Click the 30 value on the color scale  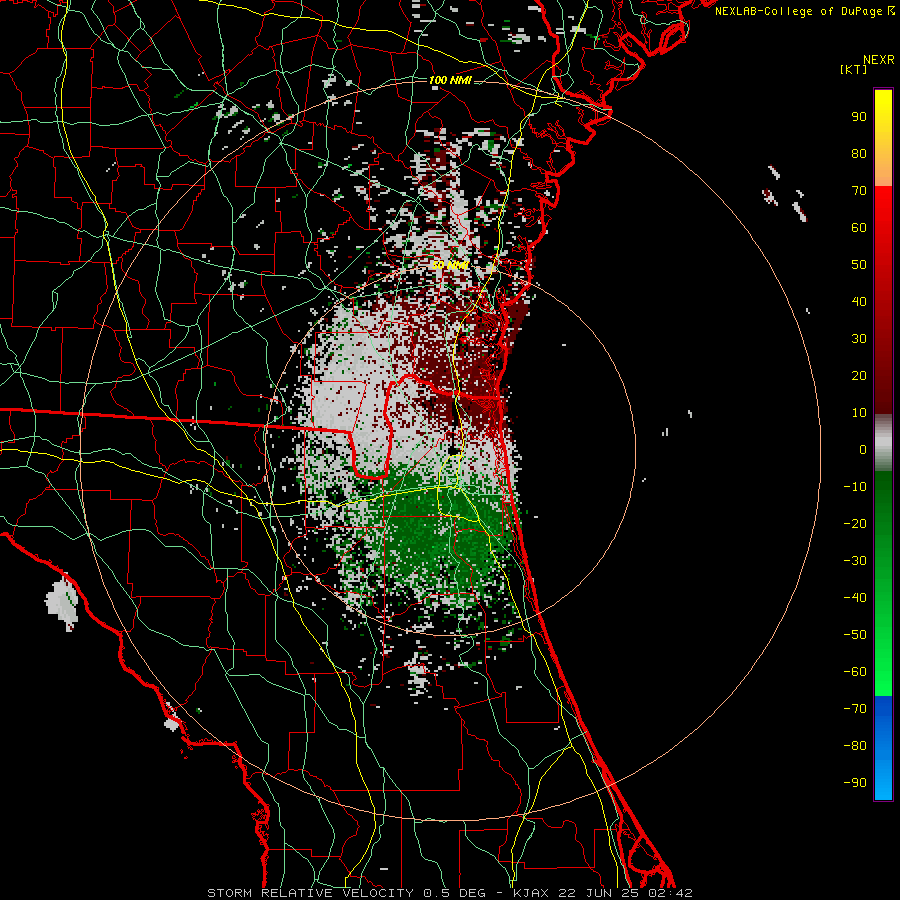[859, 339]
